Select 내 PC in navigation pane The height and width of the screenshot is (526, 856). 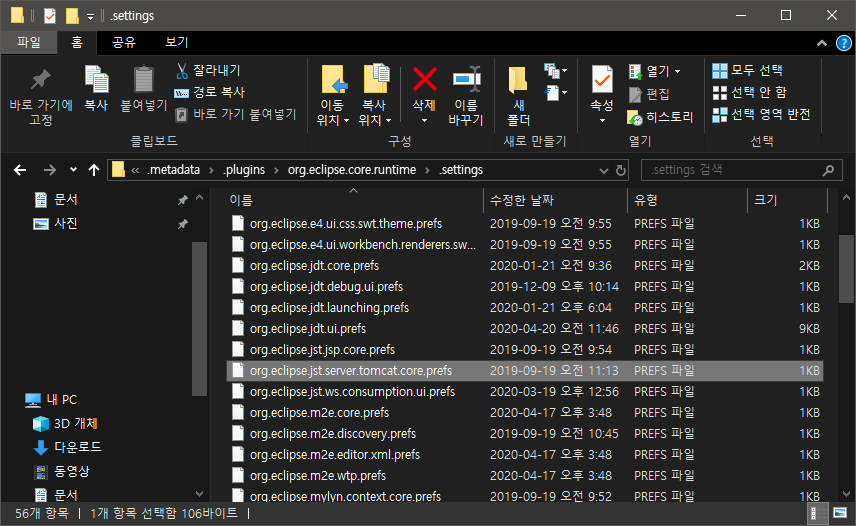coord(51,400)
